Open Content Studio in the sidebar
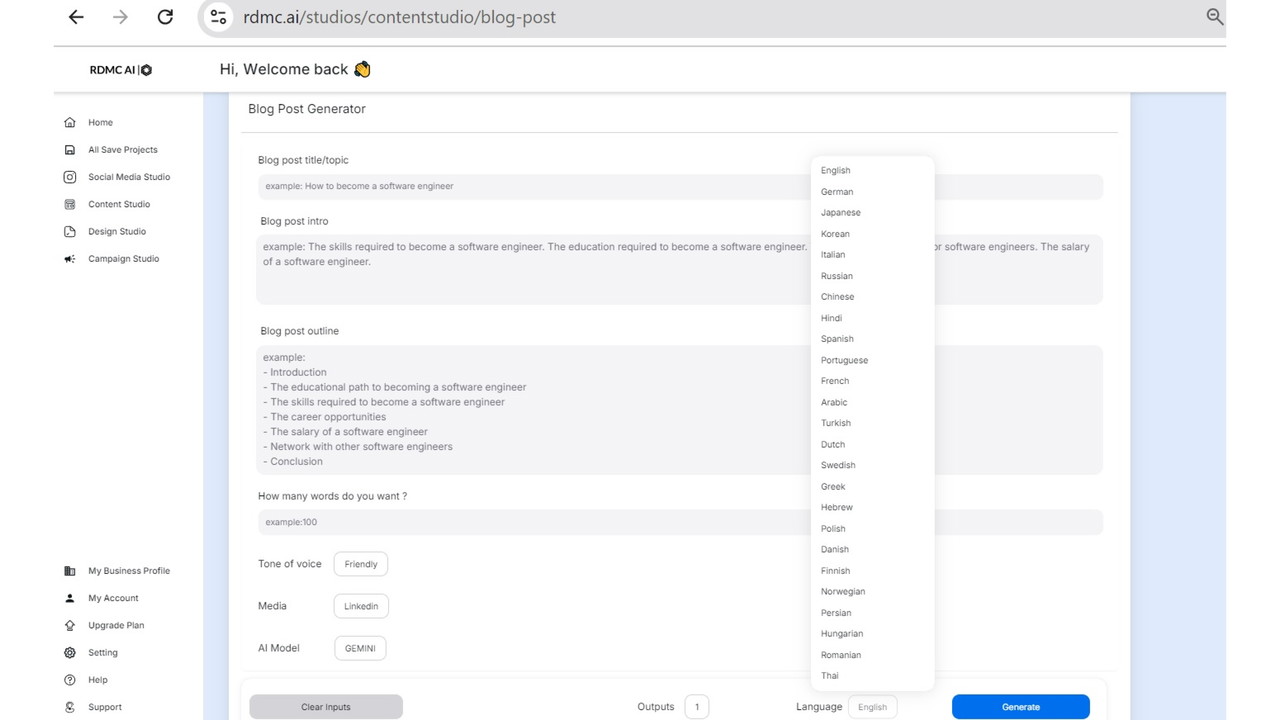This screenshot has height=720, width=1280. point(119,204)
